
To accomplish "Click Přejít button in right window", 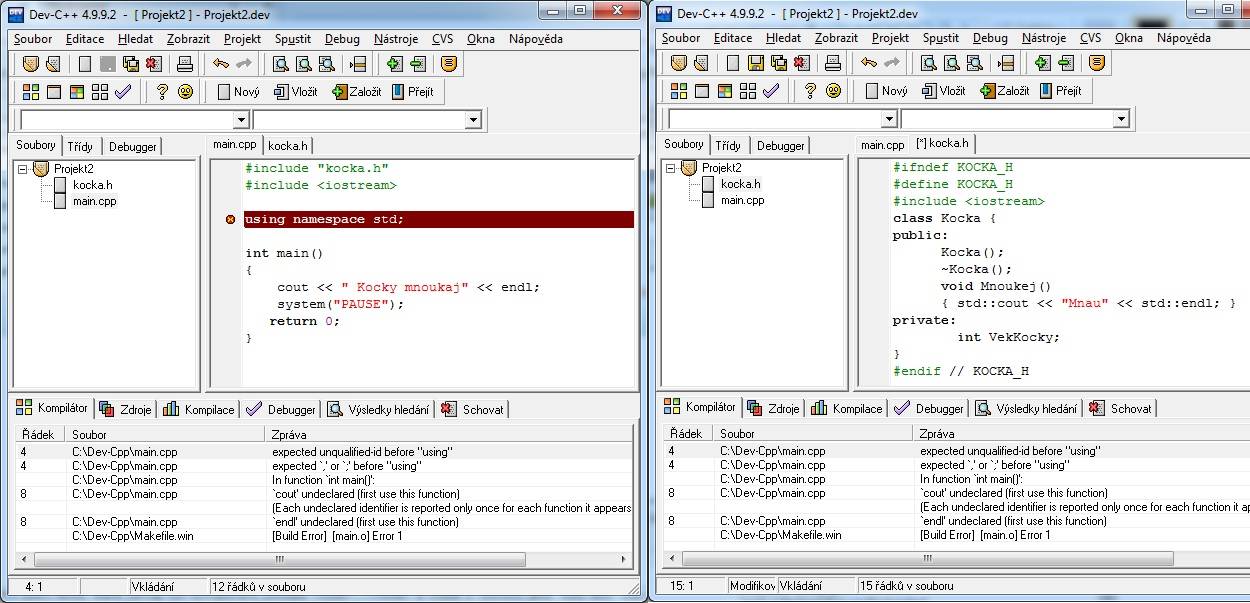I will (1059, 91).
